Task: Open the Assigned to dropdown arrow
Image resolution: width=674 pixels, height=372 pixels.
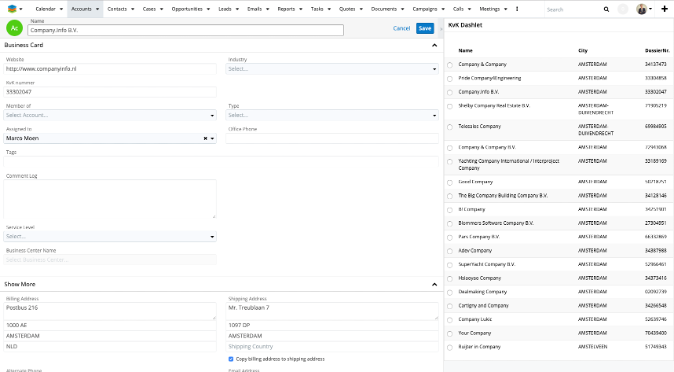Action: [212, 138]
